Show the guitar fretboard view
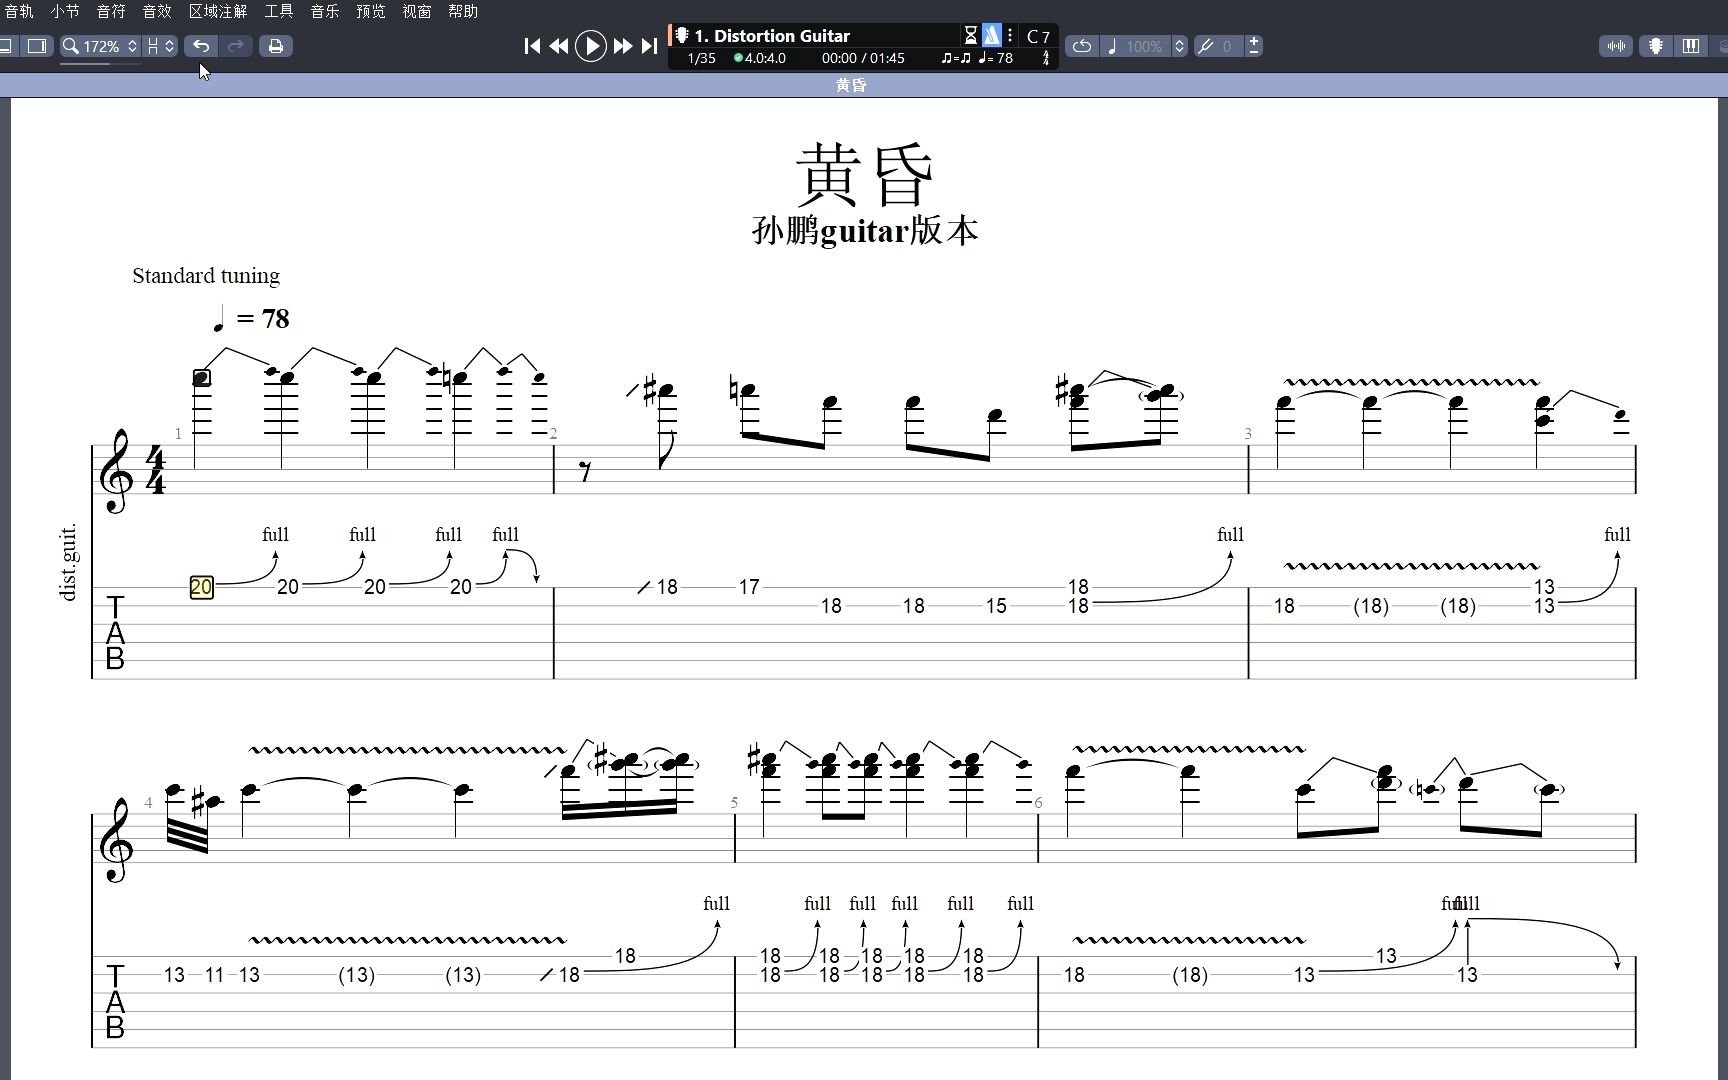Image resolution: width=1728 pixels, height=1080 pixels. click(x=1656, y=46)
